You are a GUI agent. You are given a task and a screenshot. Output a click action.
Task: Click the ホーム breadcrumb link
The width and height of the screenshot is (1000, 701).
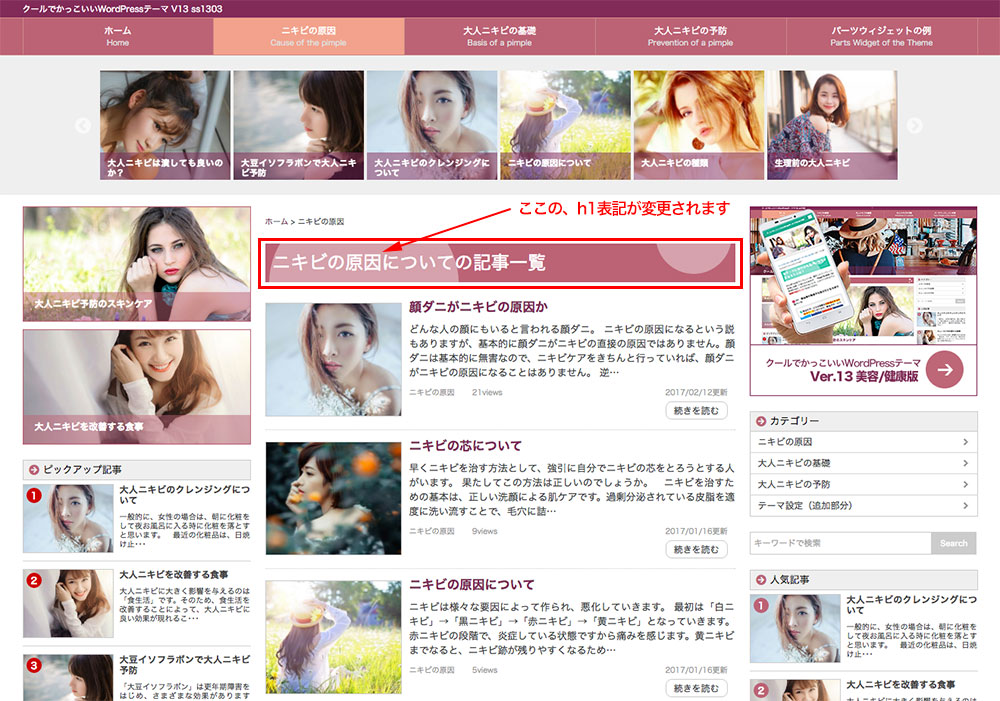point(276,222)
